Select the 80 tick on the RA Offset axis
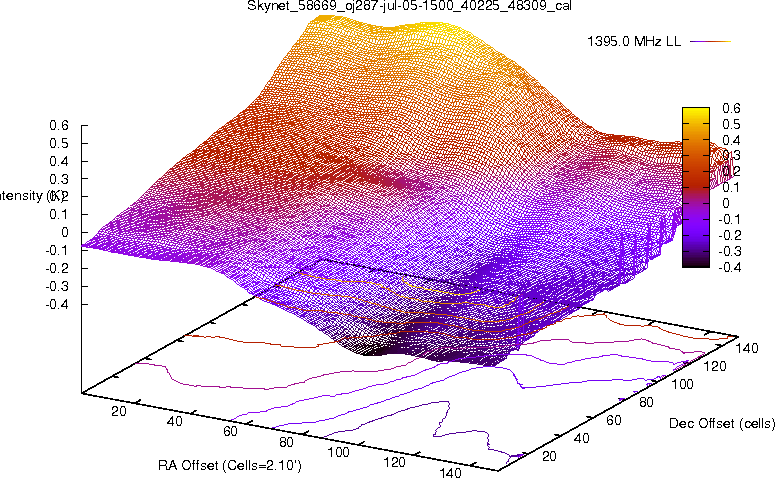The image size is (775, 478). (x=286, y=441)
